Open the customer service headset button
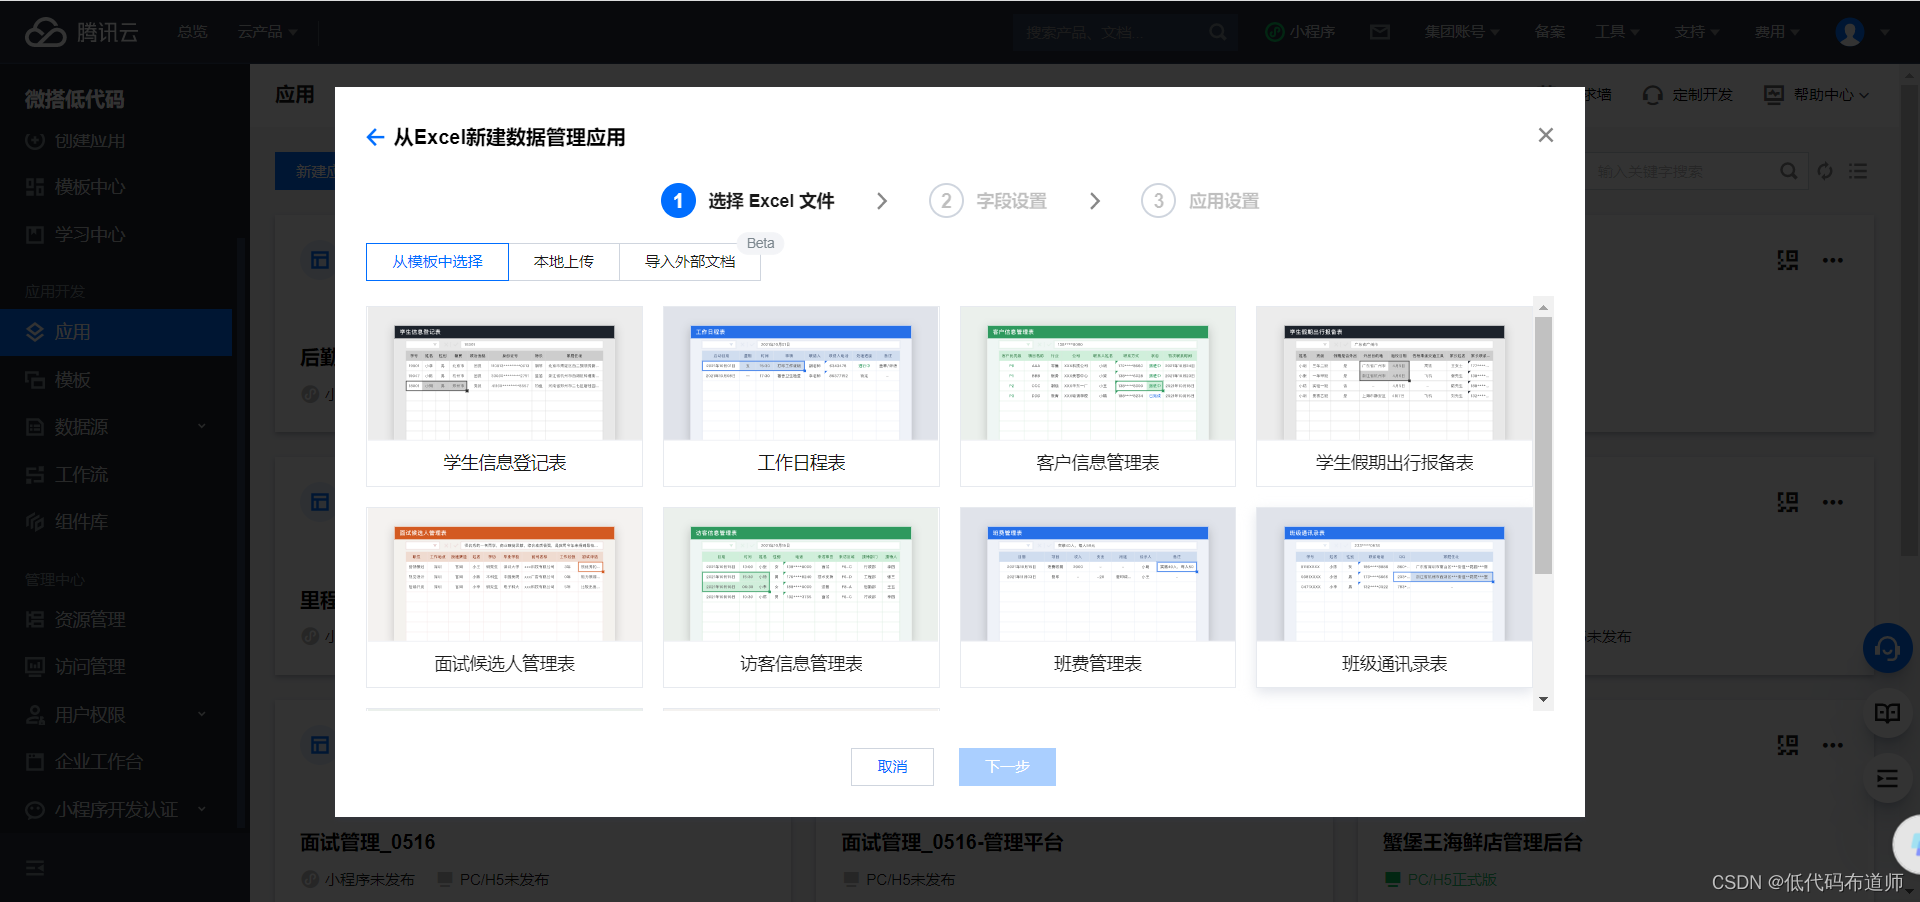 1887,649
